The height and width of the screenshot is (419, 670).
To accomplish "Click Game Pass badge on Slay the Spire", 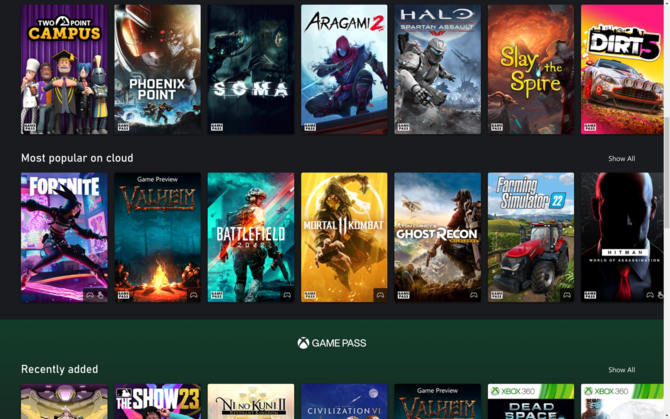I will [497, 127].
